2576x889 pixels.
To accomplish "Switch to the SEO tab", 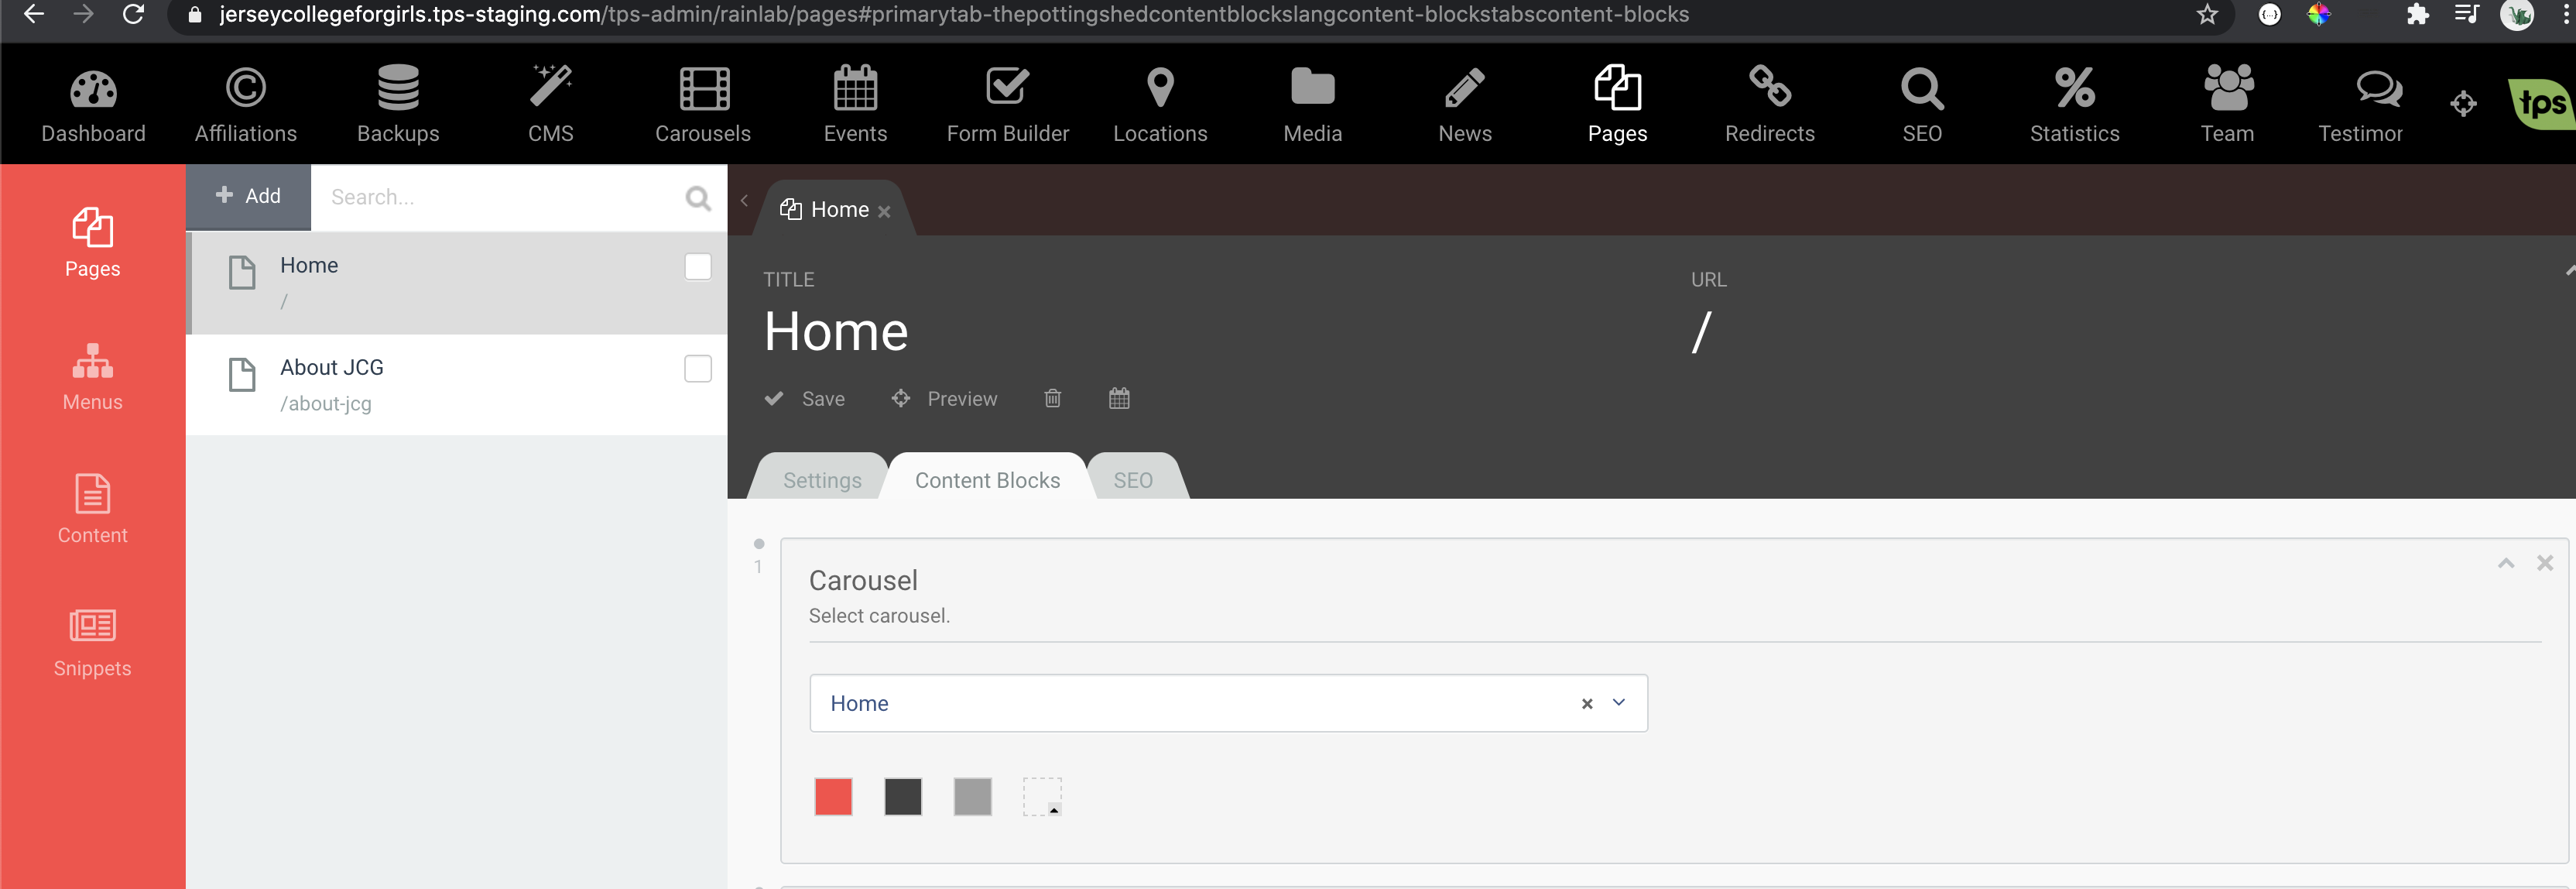I will click(1132, 480).
